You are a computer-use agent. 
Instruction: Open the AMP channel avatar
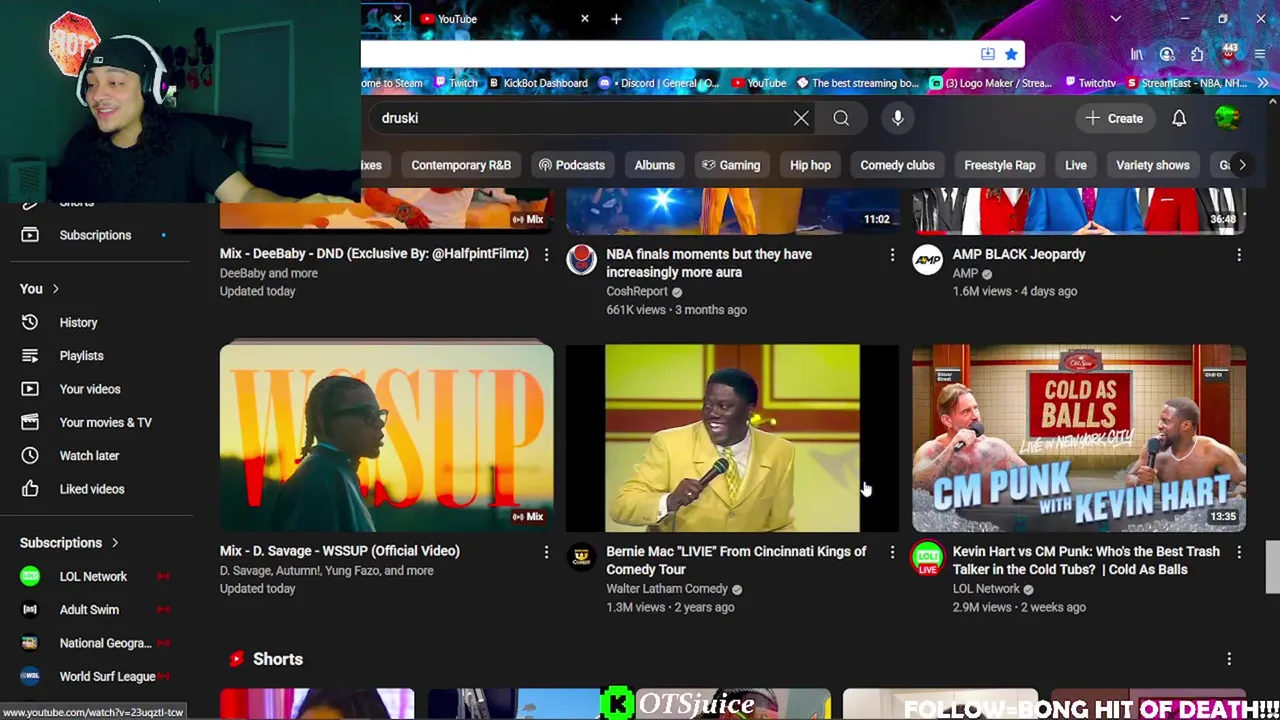pos(927,260)
